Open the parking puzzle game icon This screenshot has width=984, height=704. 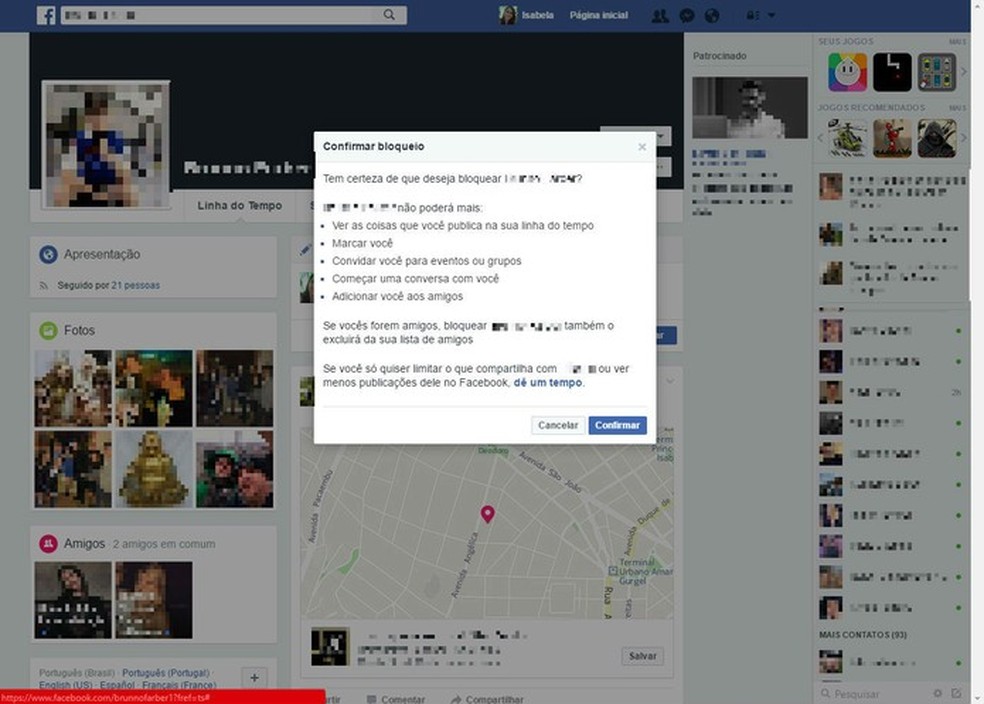(x=937, y=72)
